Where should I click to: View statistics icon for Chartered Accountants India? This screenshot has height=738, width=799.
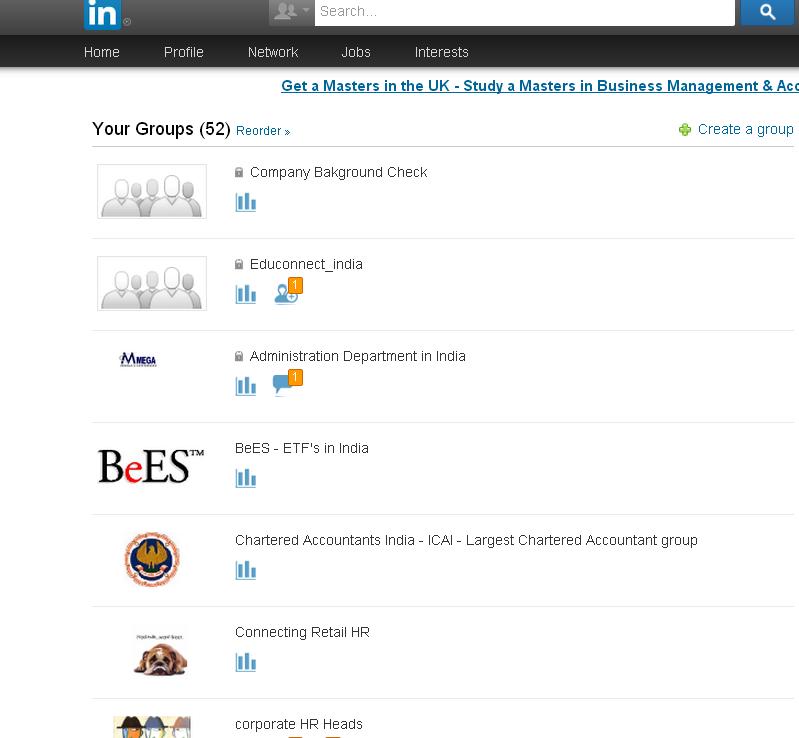pos(246,570)
